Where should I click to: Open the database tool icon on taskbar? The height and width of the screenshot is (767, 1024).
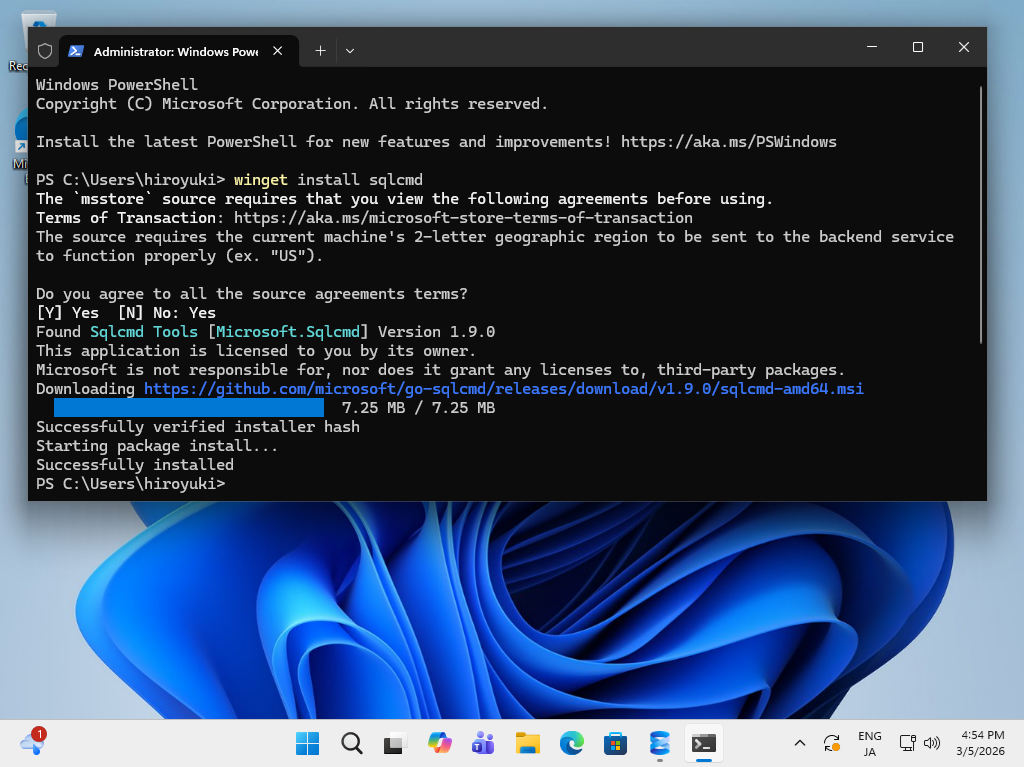click(660, 743)
